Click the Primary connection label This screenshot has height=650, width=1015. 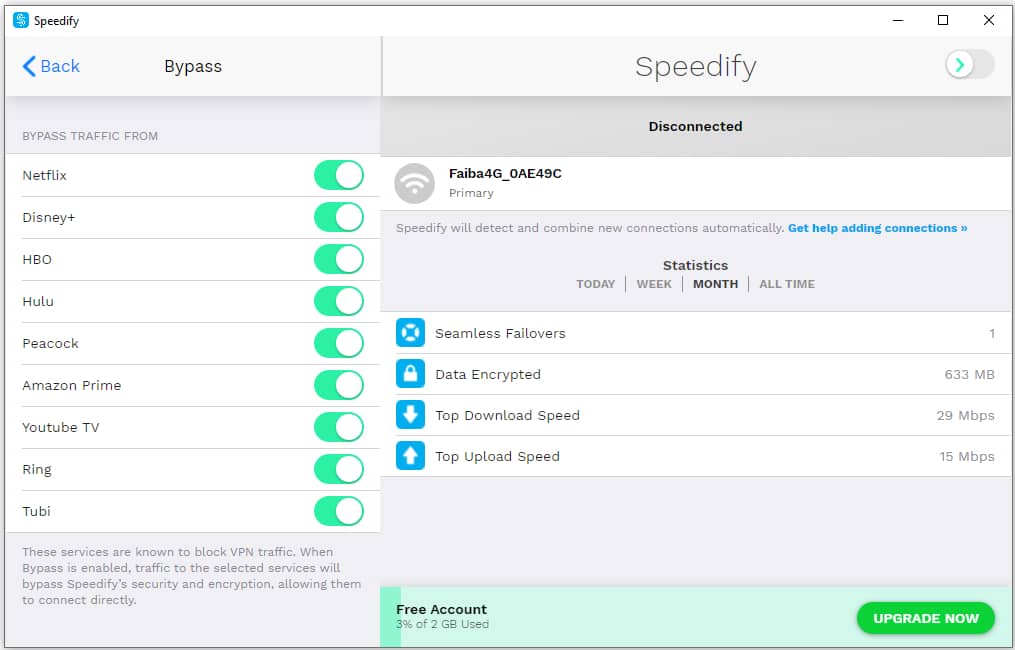click(x=471, y=193)
